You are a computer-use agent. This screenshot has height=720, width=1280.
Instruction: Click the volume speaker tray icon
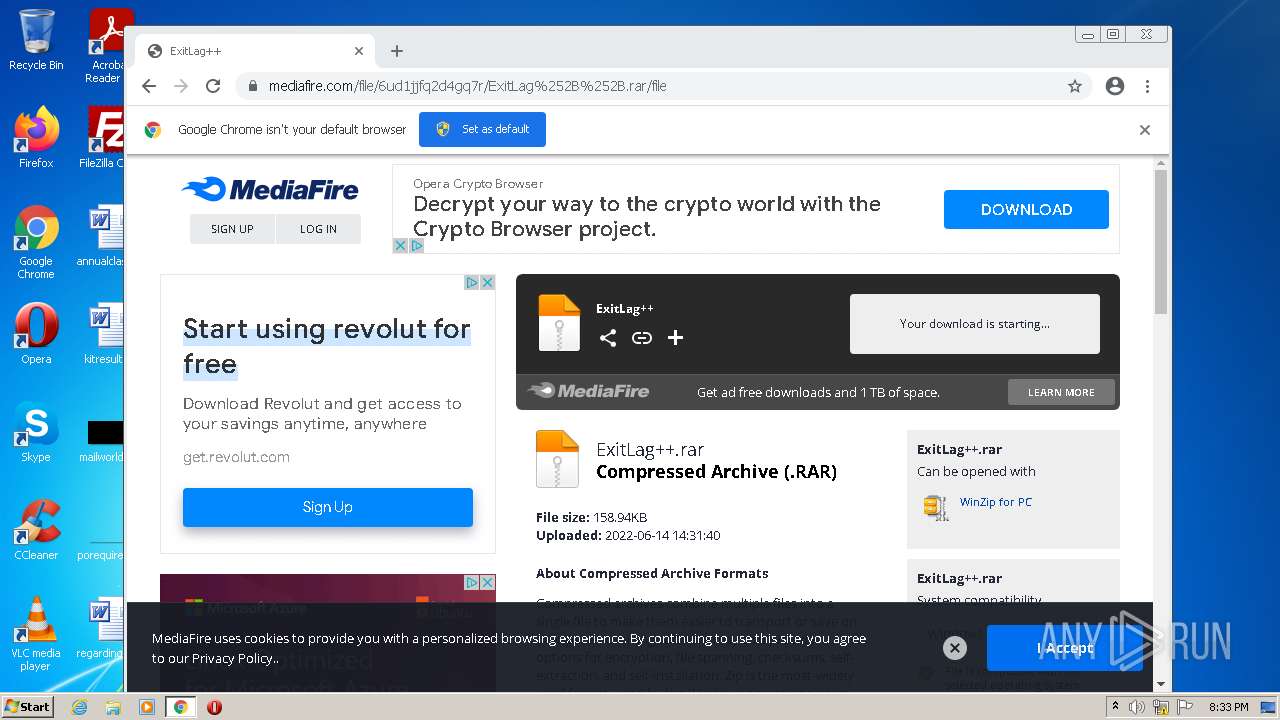click(1137, 707)
